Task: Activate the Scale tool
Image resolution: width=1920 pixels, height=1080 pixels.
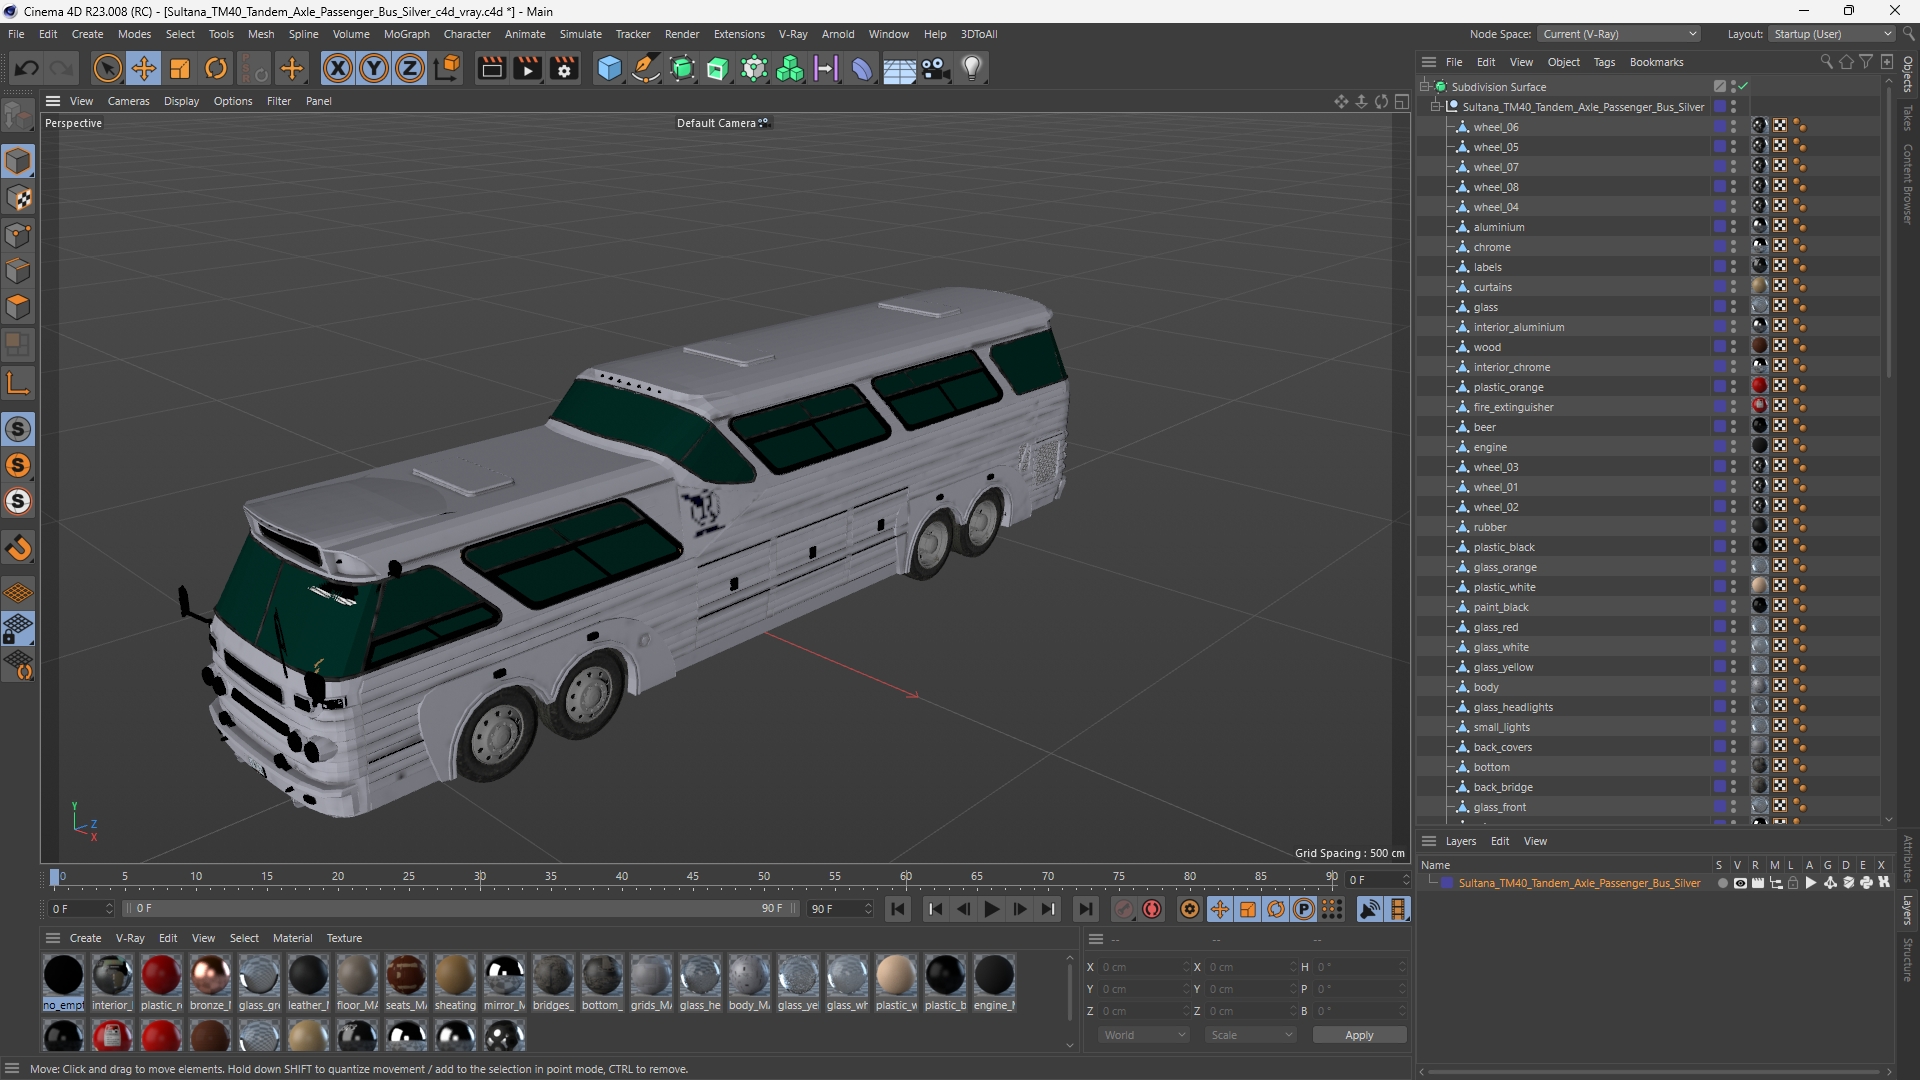Action: [180, 68]
